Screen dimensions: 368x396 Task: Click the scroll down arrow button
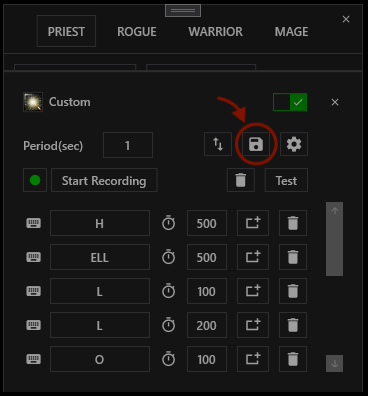point(334,363)
